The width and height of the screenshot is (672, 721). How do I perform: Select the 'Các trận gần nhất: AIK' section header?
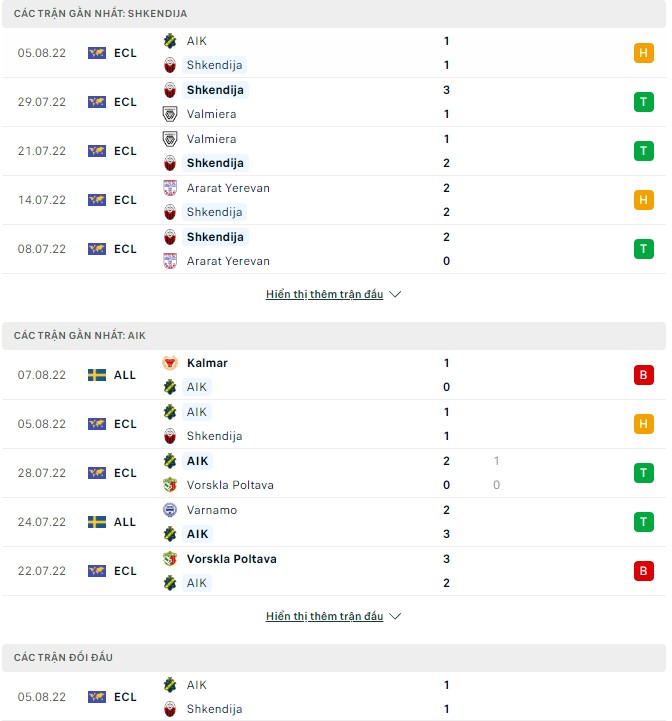pyautogui.click(x=80, y=336)
